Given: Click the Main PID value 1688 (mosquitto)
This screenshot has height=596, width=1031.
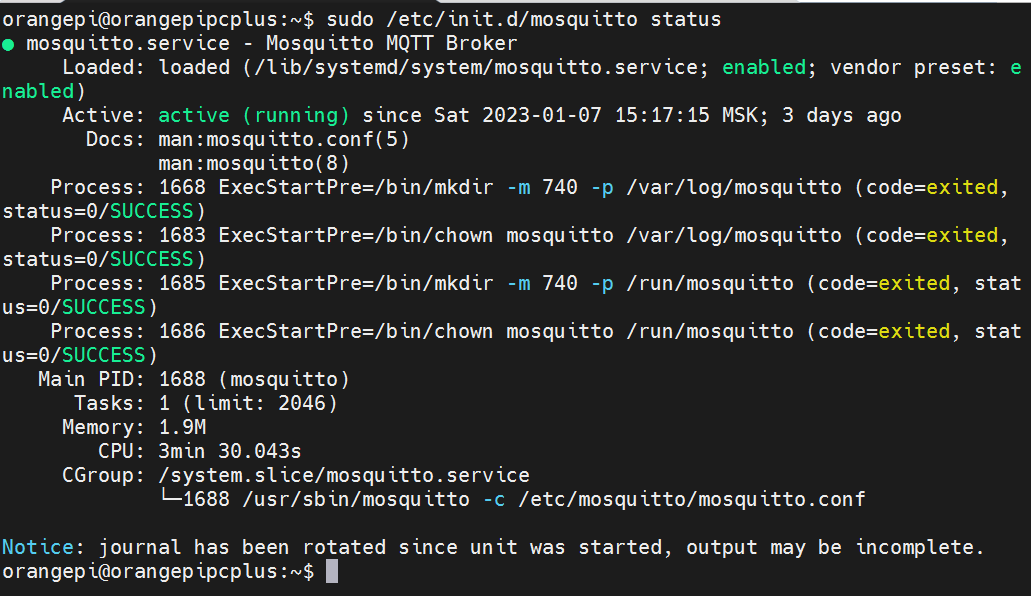Looking at the screenshot, I should pyautogui.click(x=254, y=379).
